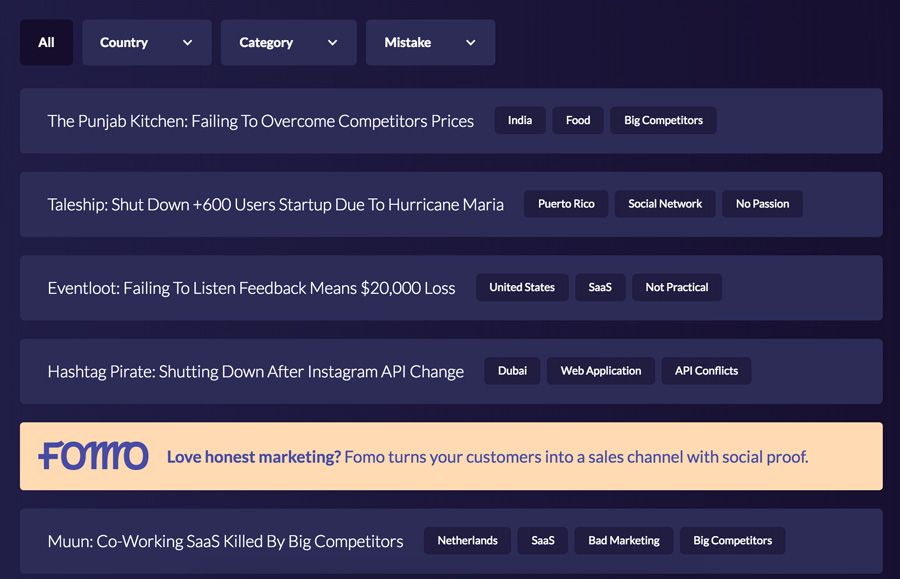Click the Mistake dropdown chevron arrow
900x579 pixels.
coord(471,42)
